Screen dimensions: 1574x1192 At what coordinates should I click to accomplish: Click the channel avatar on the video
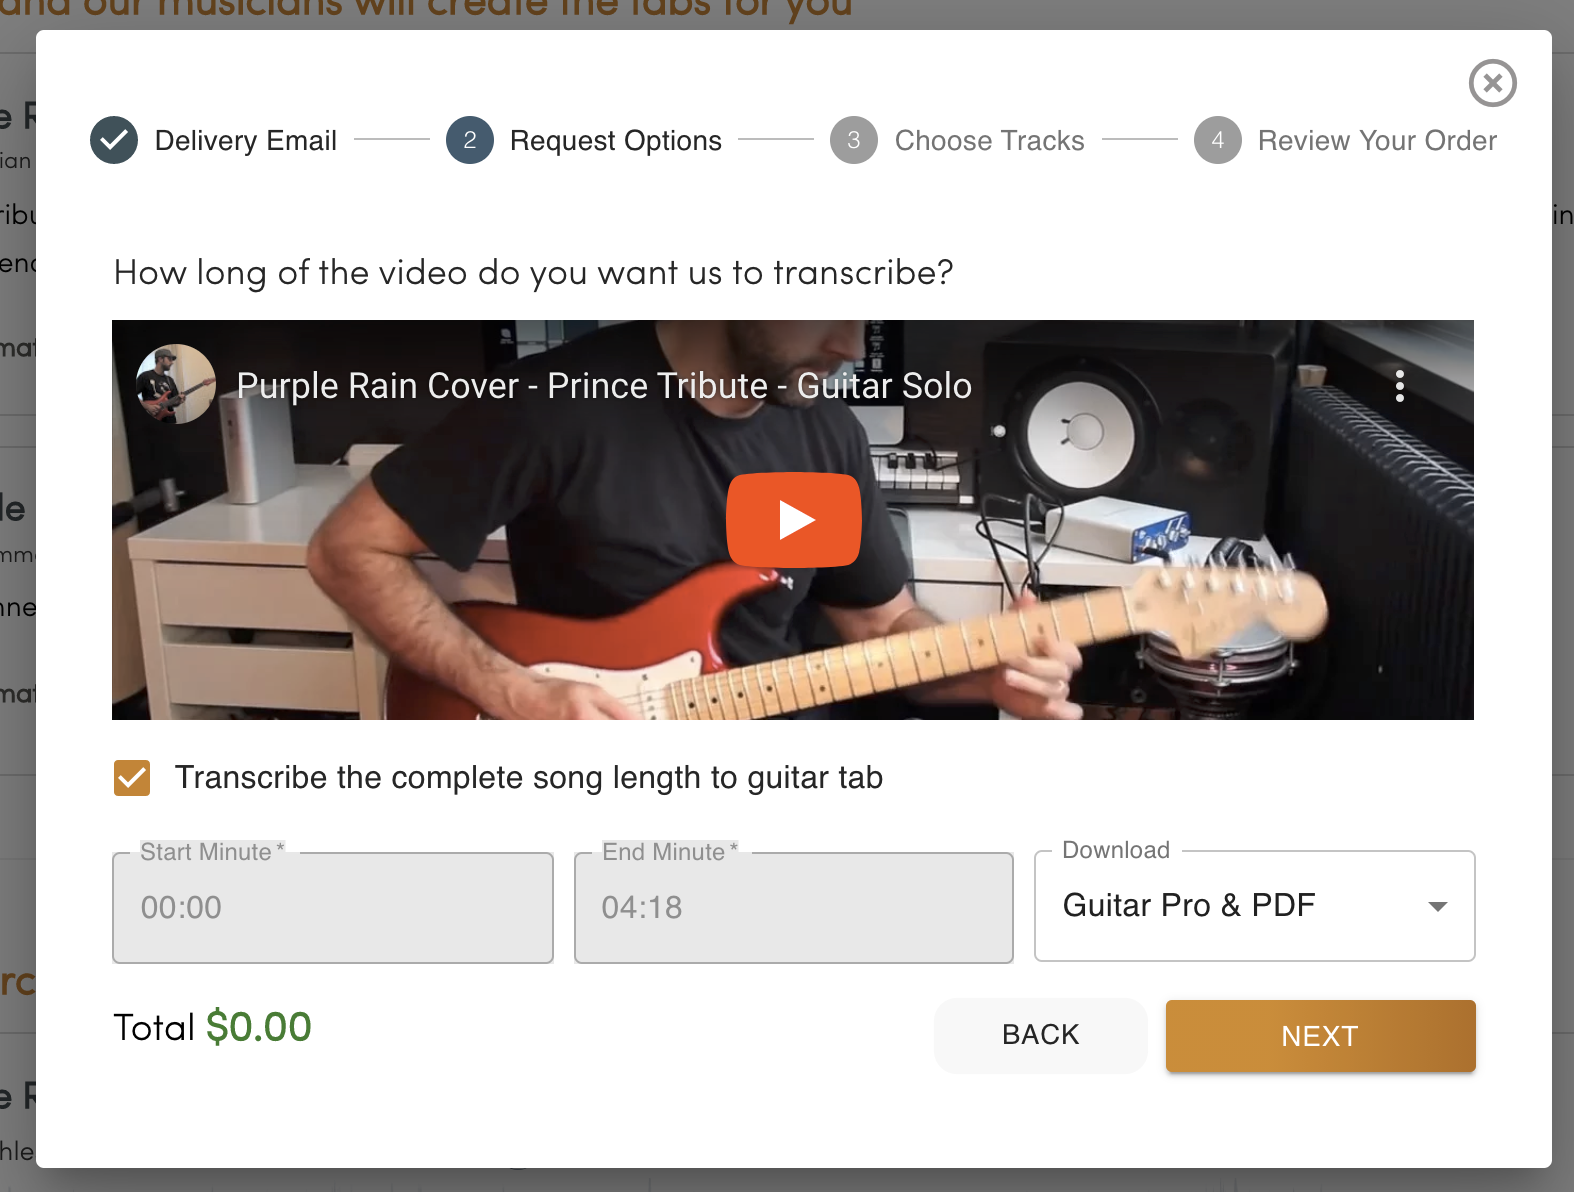click(176, 385)
